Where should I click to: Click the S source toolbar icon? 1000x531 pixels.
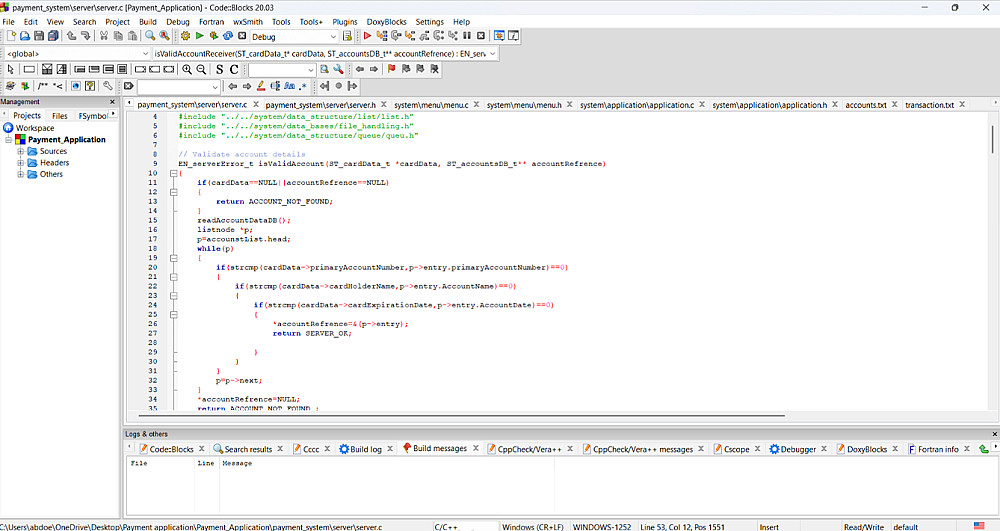coord(219,69)
